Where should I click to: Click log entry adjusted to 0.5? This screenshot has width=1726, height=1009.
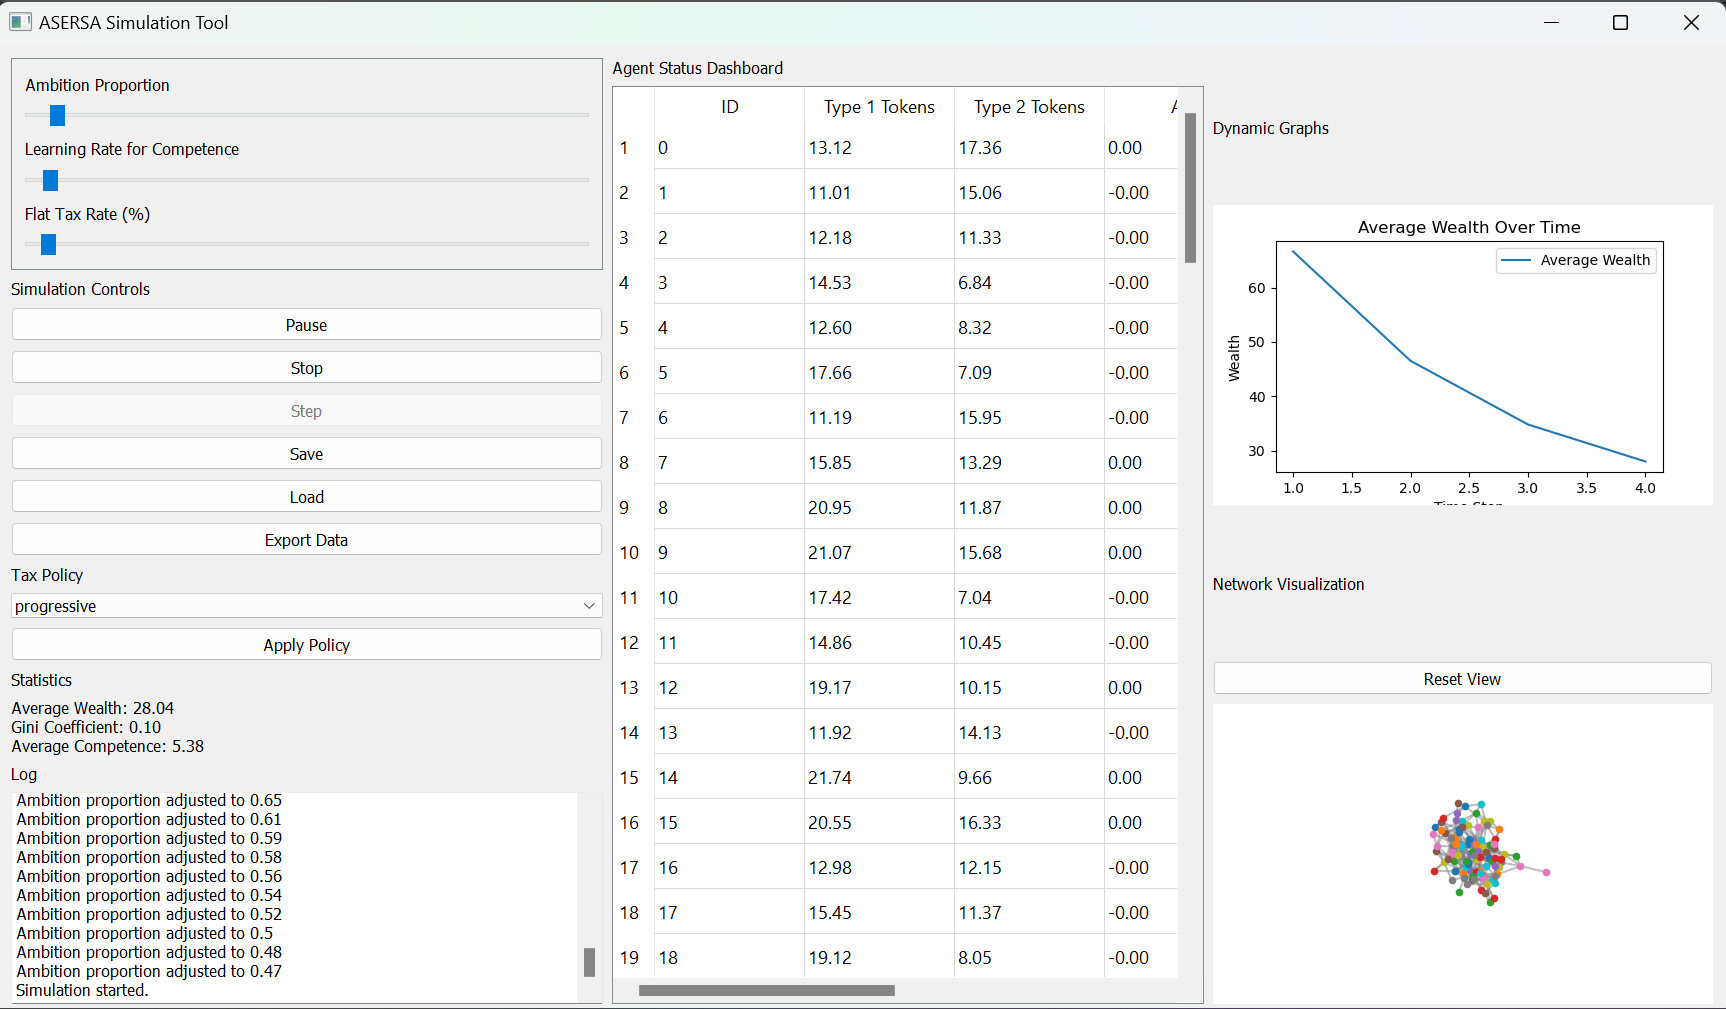144,933
